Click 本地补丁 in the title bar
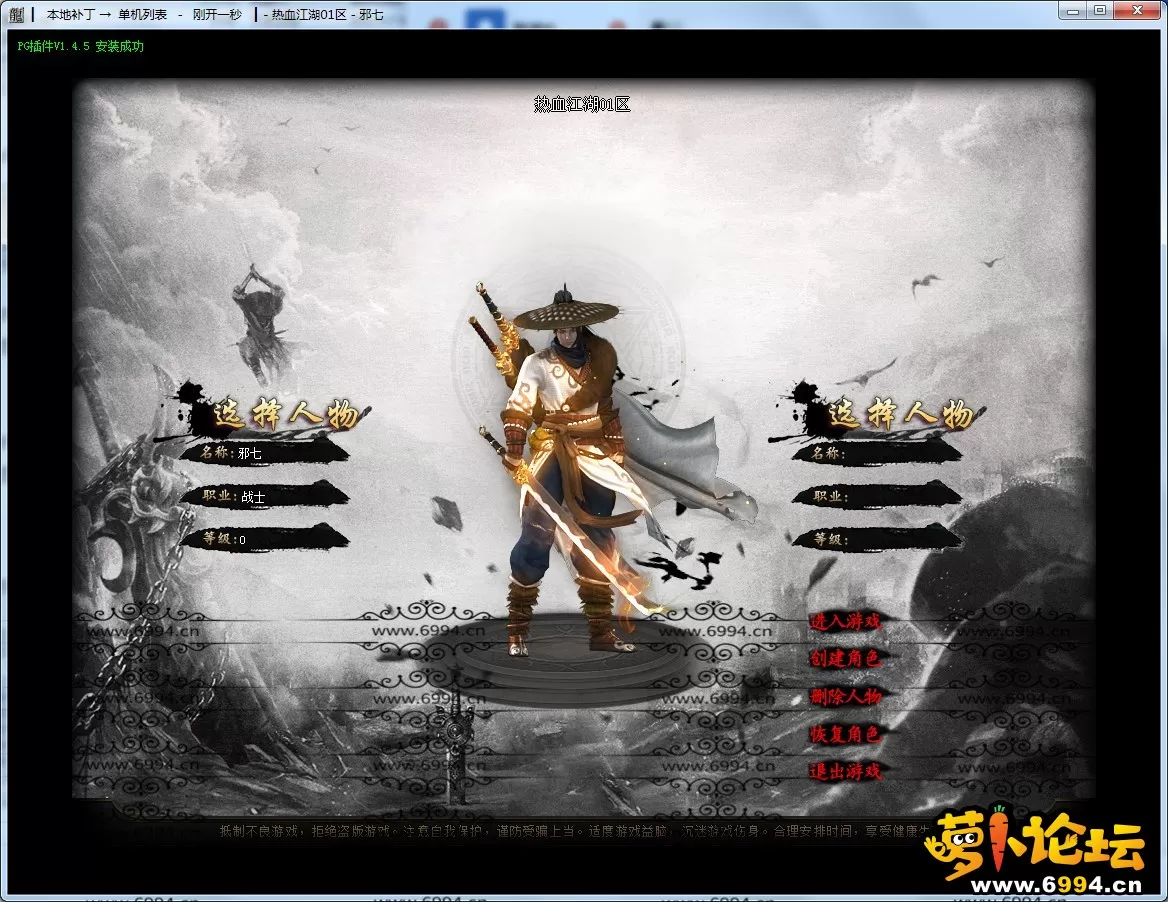 pos(71,14)
